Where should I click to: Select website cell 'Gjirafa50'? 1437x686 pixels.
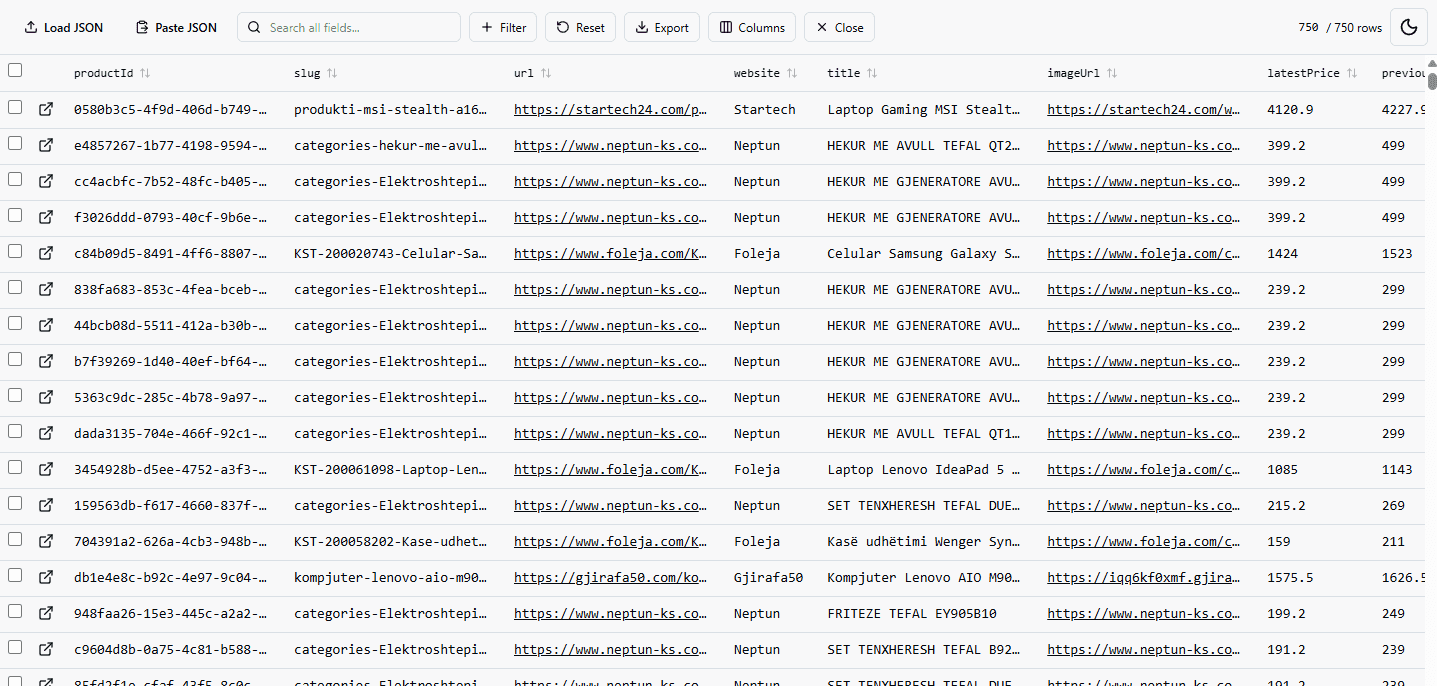[768, 578]
